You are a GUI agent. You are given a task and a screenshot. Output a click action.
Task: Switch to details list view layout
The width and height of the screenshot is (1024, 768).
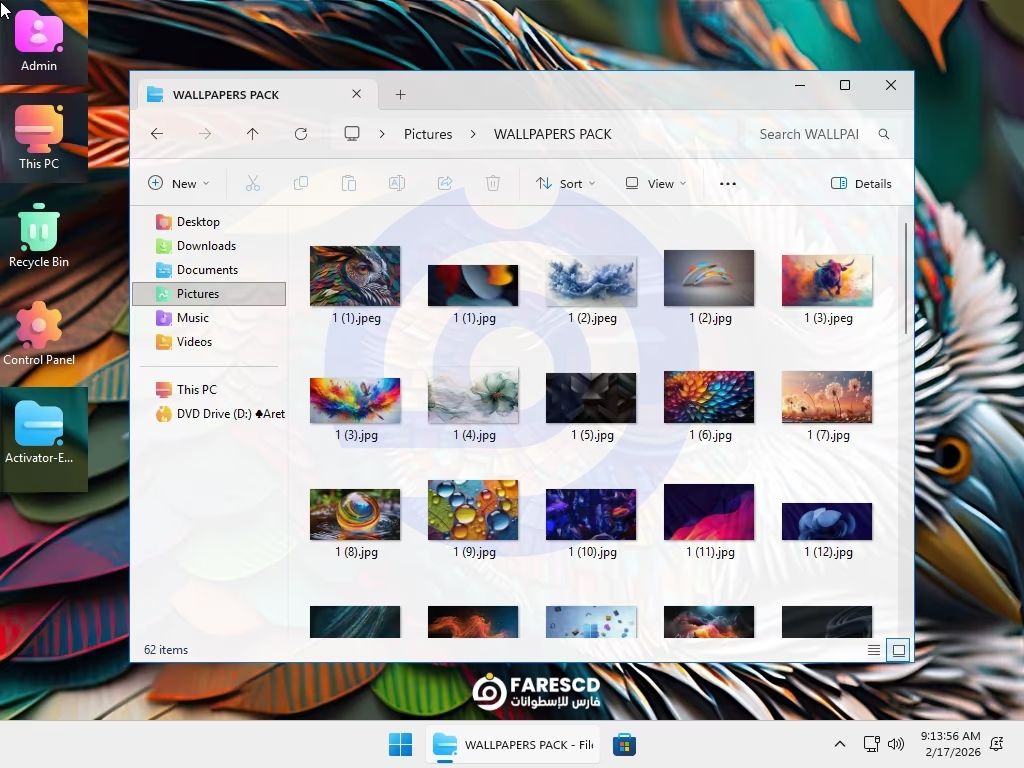(x=874, y=650)
